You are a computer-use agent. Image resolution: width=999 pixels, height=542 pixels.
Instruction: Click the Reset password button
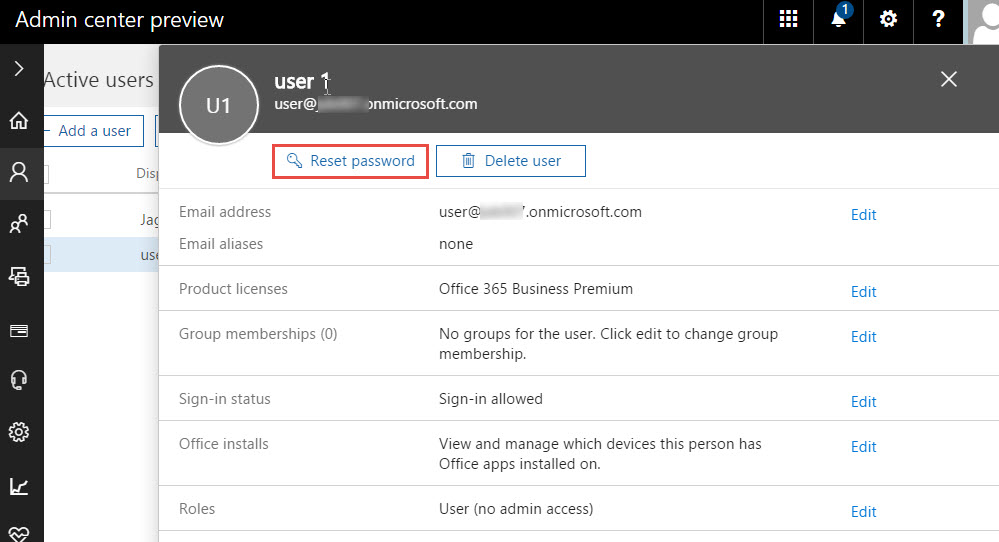click(350, 161)
